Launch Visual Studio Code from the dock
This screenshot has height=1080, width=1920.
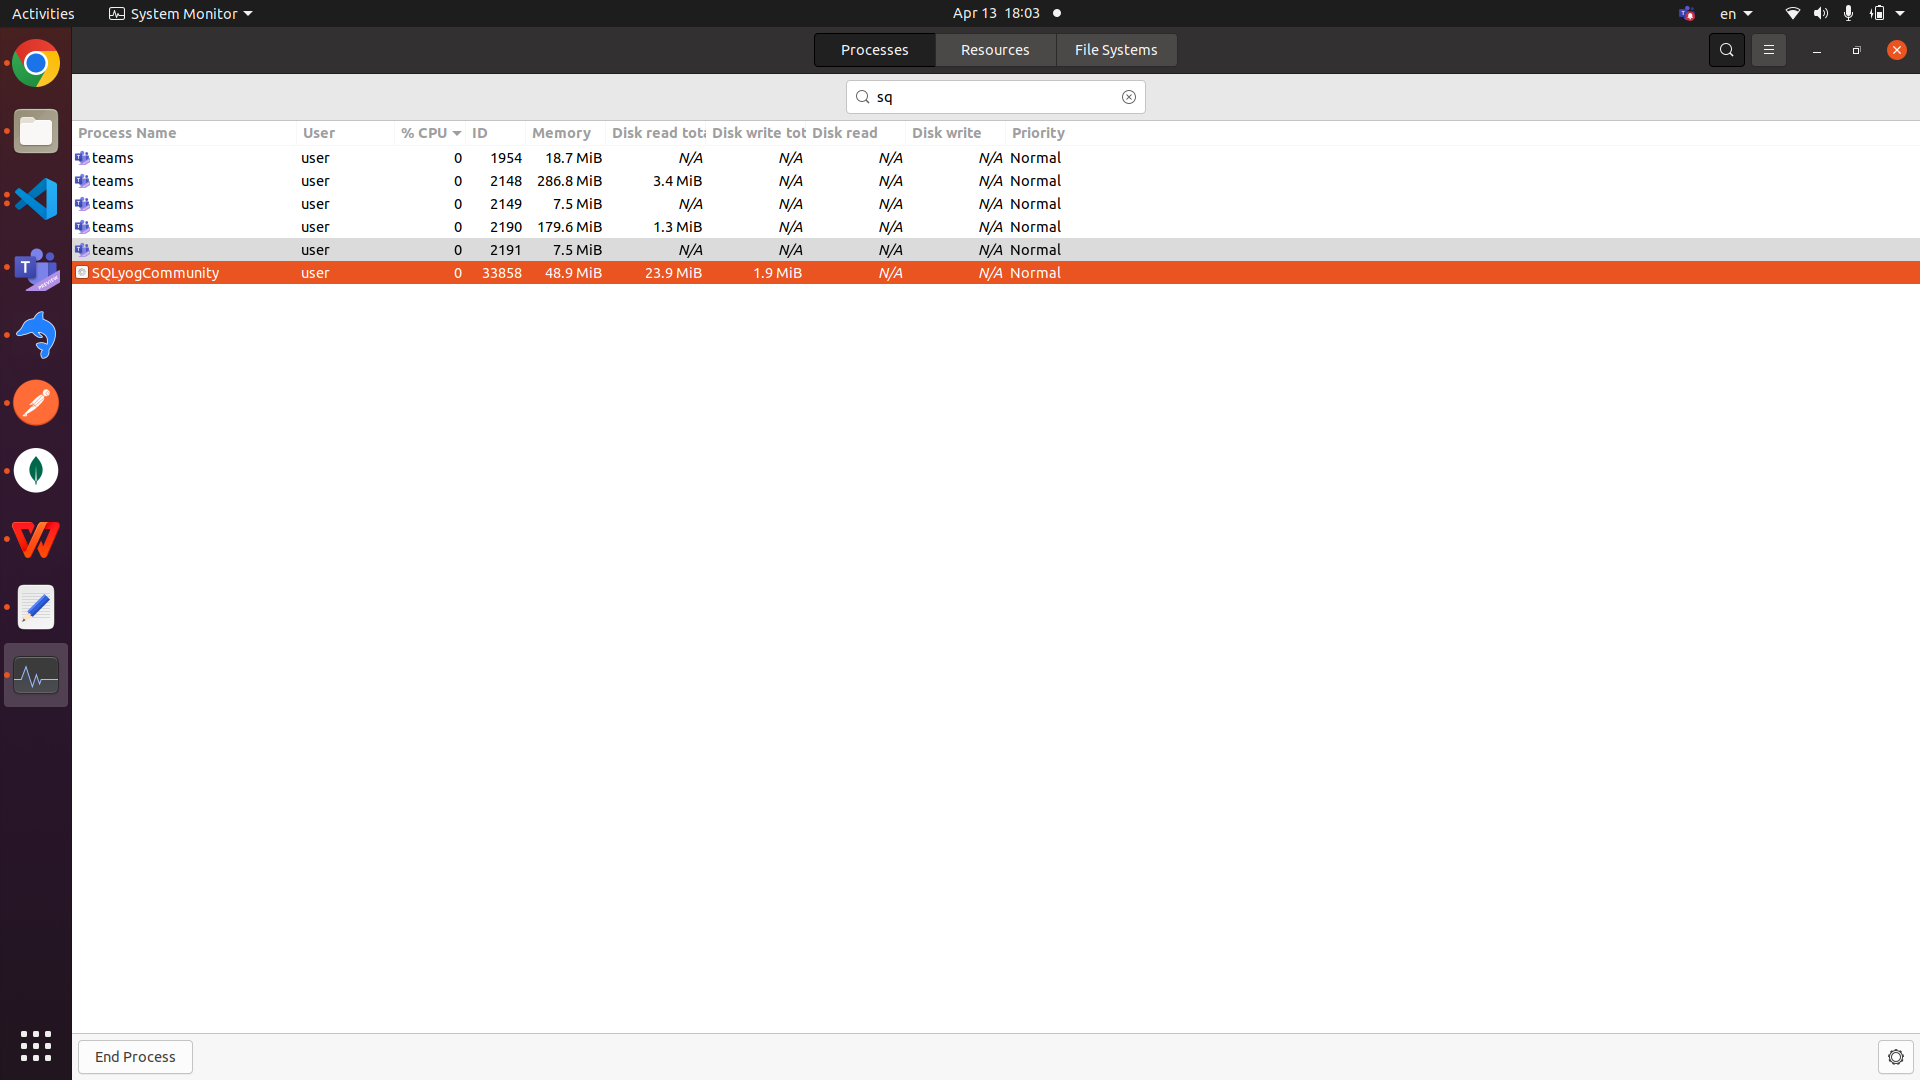click(x=36, y=199)
